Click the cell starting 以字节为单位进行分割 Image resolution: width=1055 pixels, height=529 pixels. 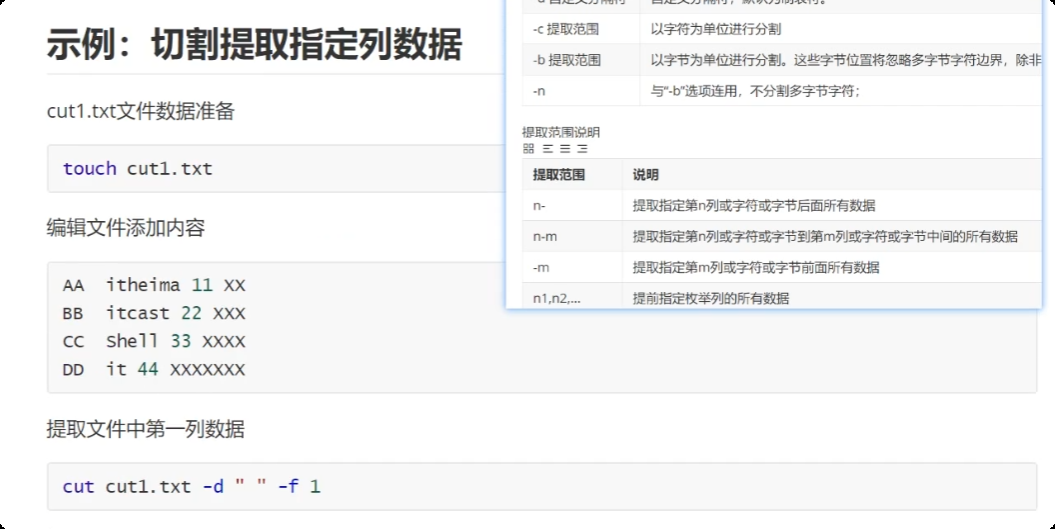[840, 60]
